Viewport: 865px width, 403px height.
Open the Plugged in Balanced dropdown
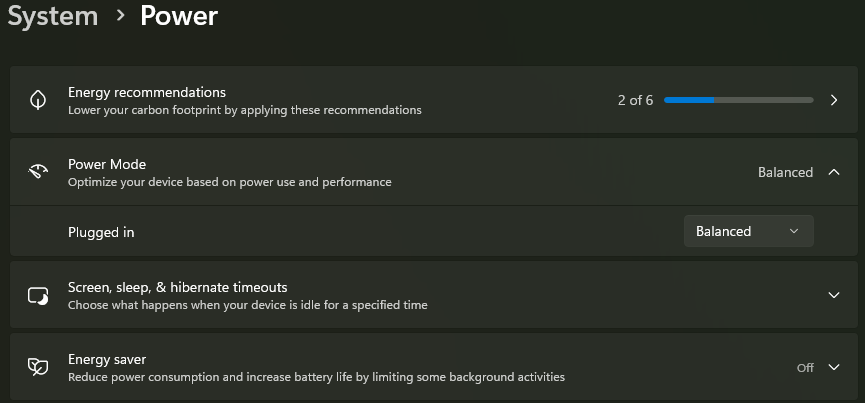(748, 231)
